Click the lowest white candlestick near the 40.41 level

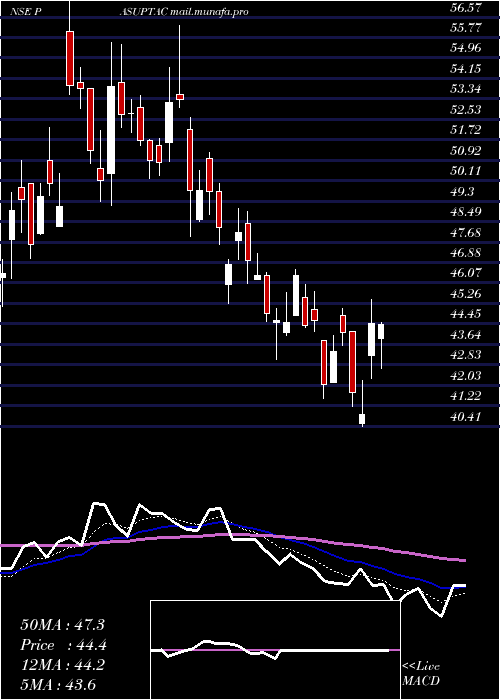click(x=362, y=419)
